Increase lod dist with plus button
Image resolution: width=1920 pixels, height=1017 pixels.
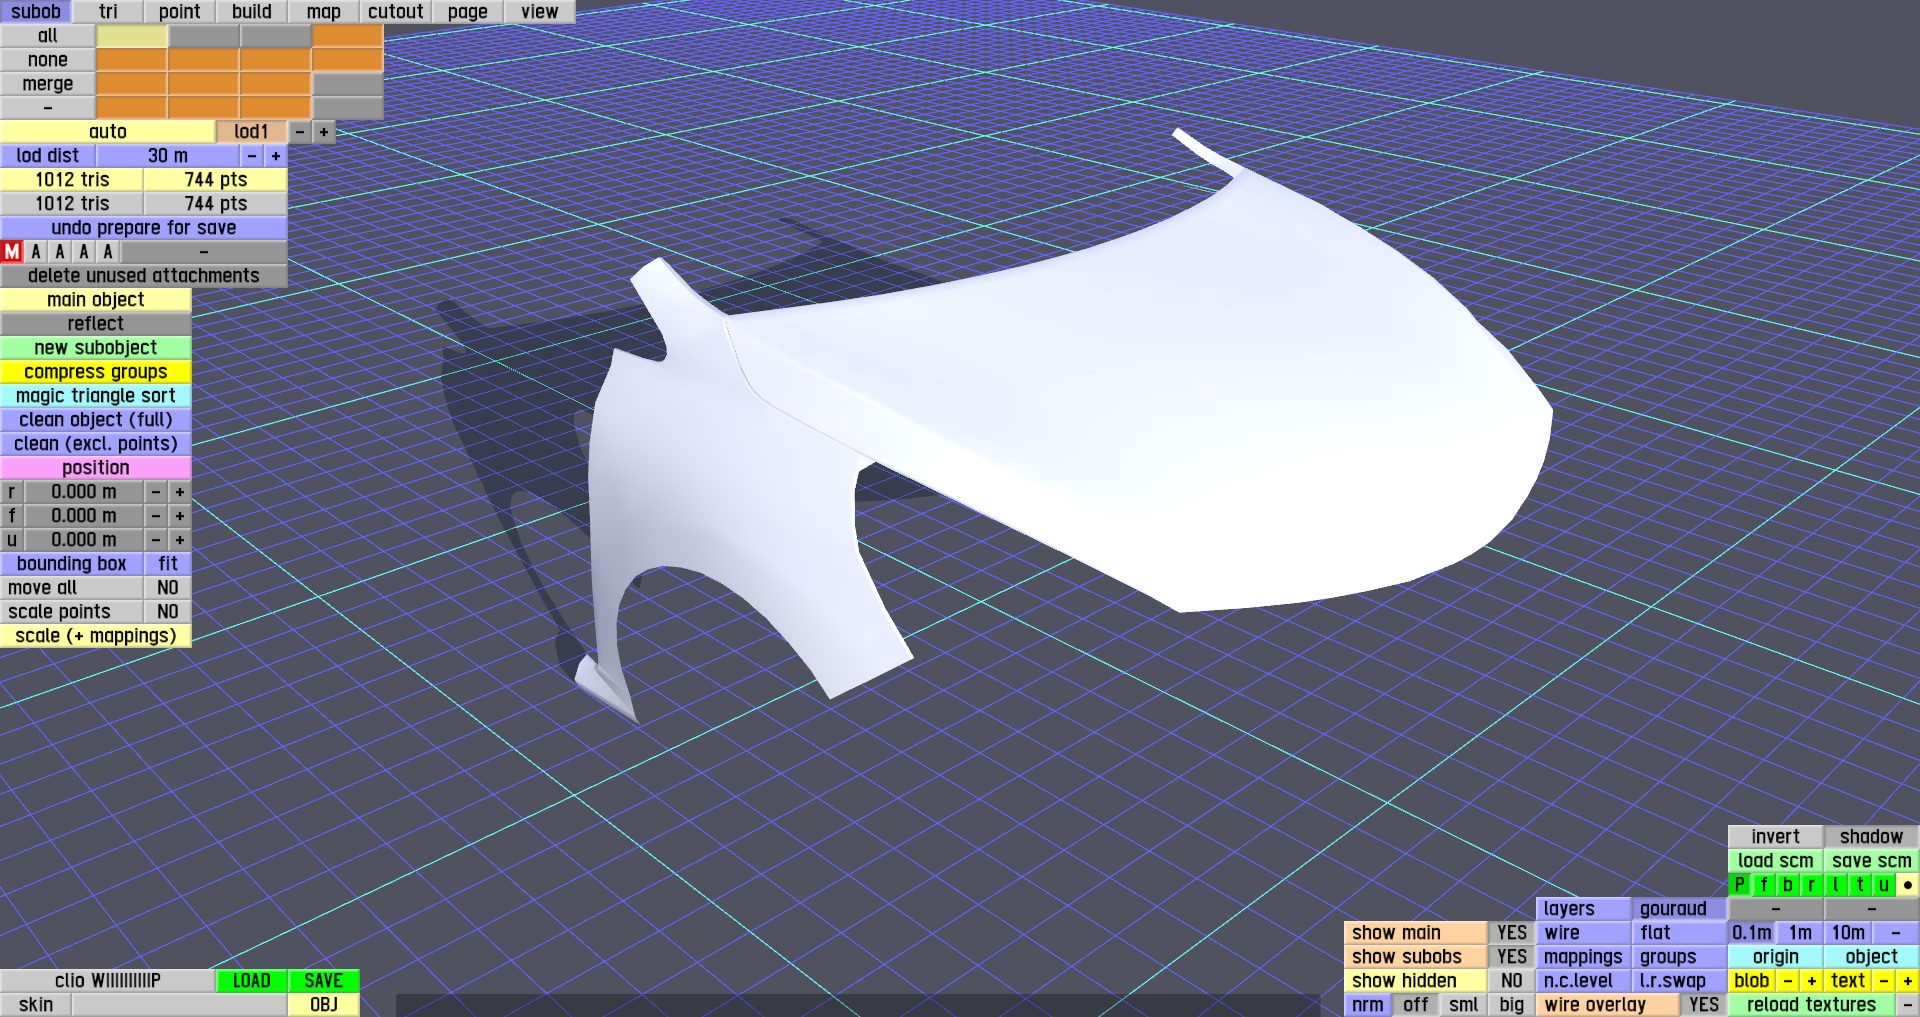276,156
